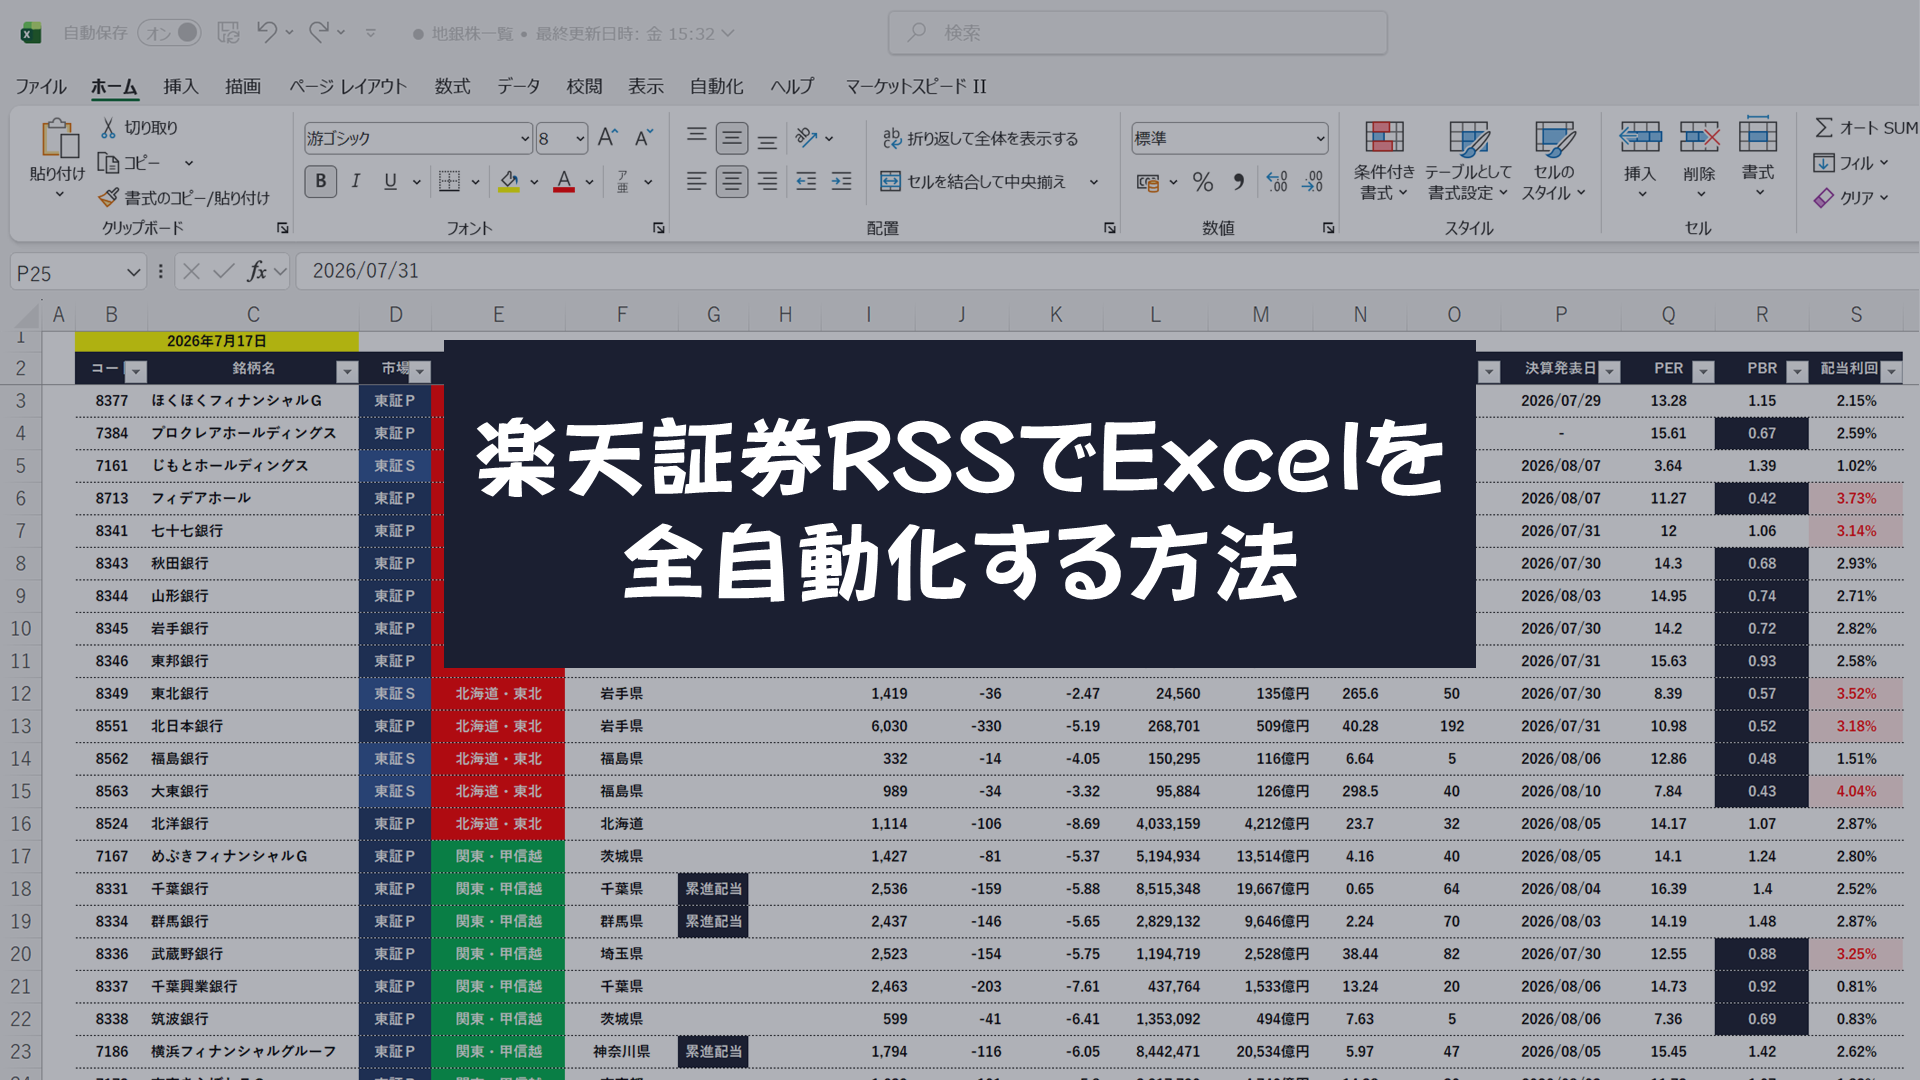Apply underline formatting

(x=390, y=182)
